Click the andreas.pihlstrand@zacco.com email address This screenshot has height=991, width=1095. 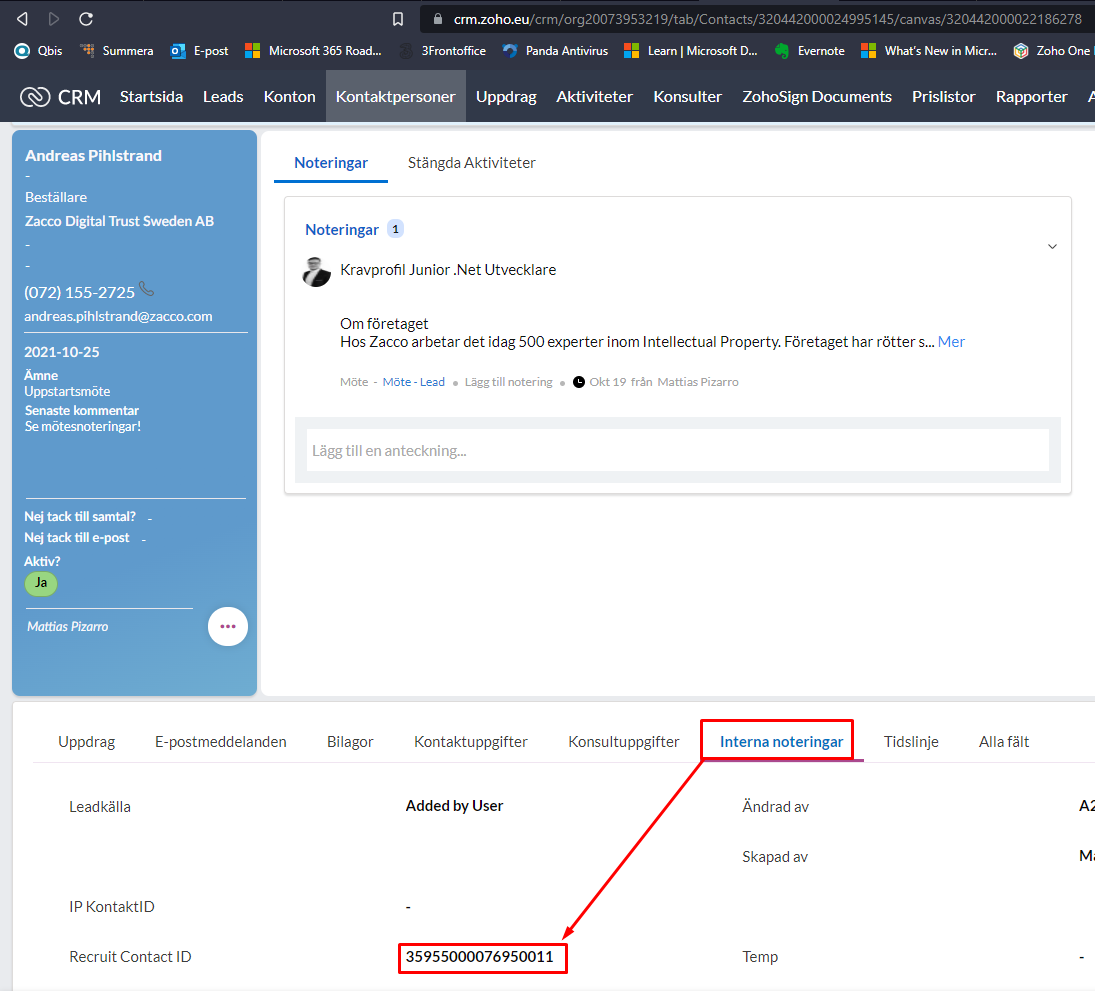[118, 316]
